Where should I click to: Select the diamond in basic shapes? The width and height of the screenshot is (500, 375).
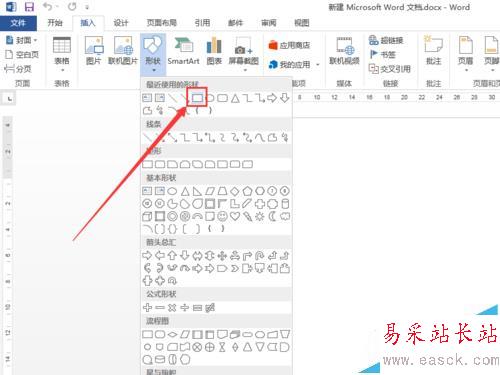tap(235, 191)
